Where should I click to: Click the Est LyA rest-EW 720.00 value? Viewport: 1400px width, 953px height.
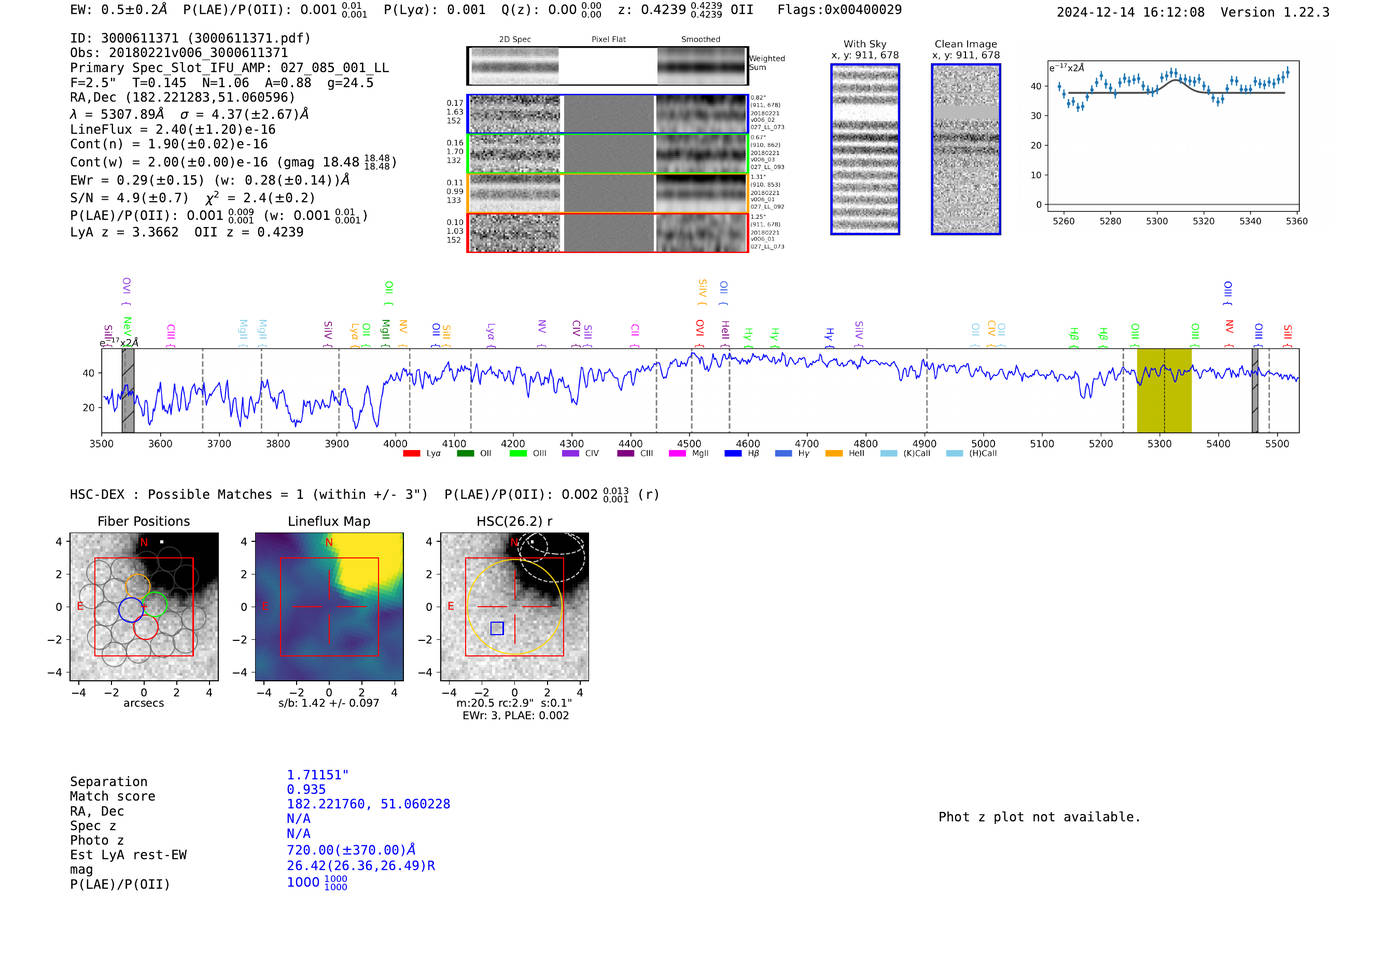click(x=351, y=850)
